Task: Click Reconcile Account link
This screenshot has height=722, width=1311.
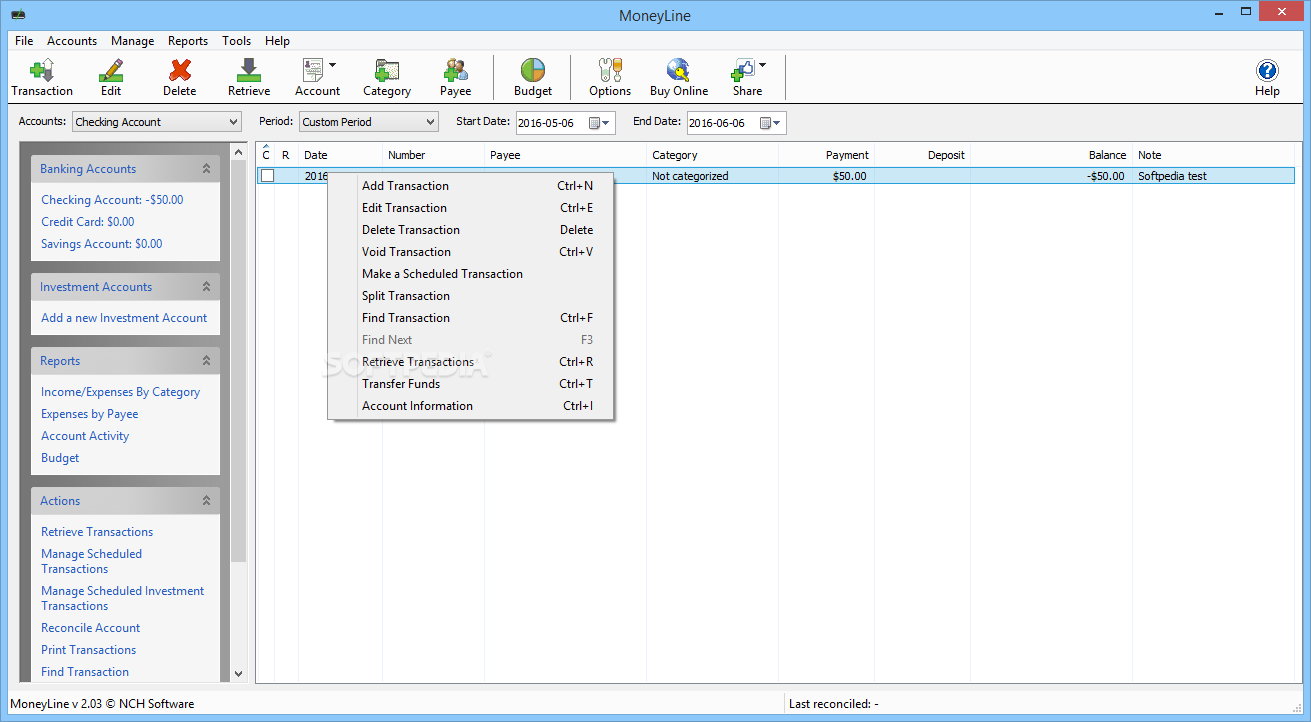Action: (x=90, y=628)
